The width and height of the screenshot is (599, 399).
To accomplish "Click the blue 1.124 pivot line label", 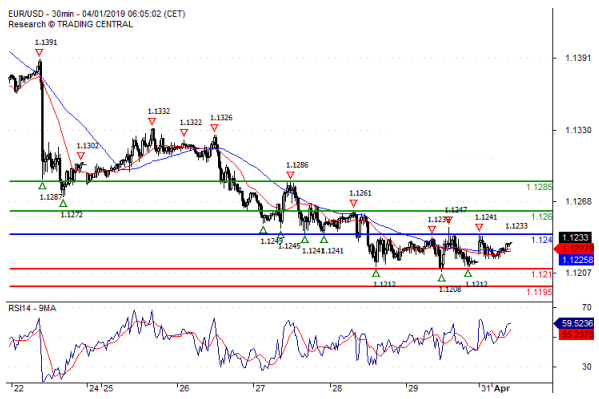I will click(541, 240).
